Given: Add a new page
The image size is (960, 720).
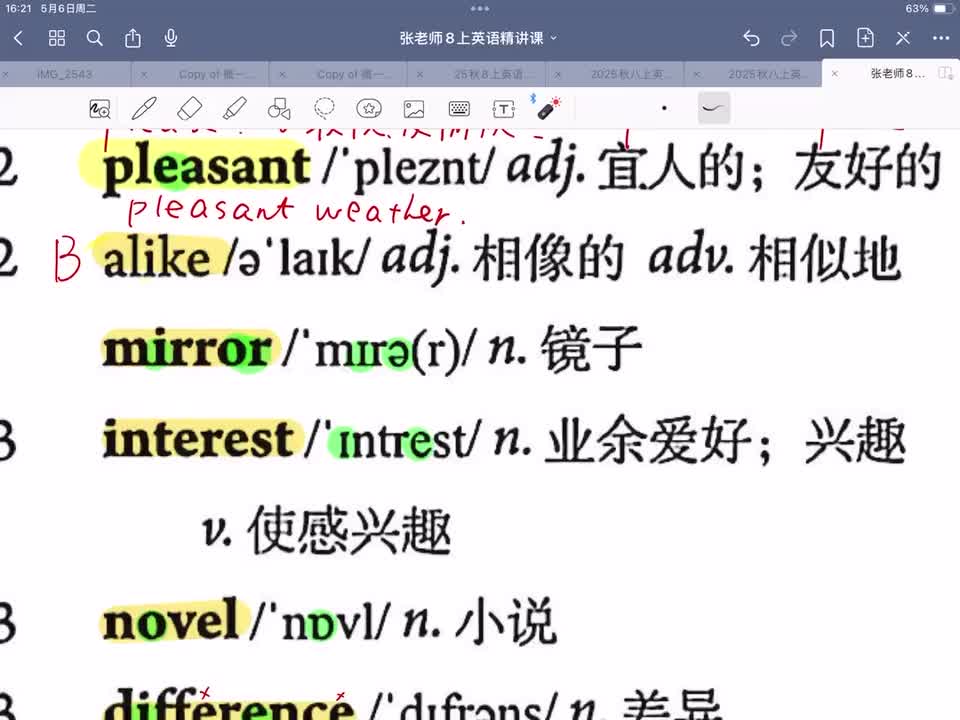Looking at the screenshot, I should pos(865,38).
